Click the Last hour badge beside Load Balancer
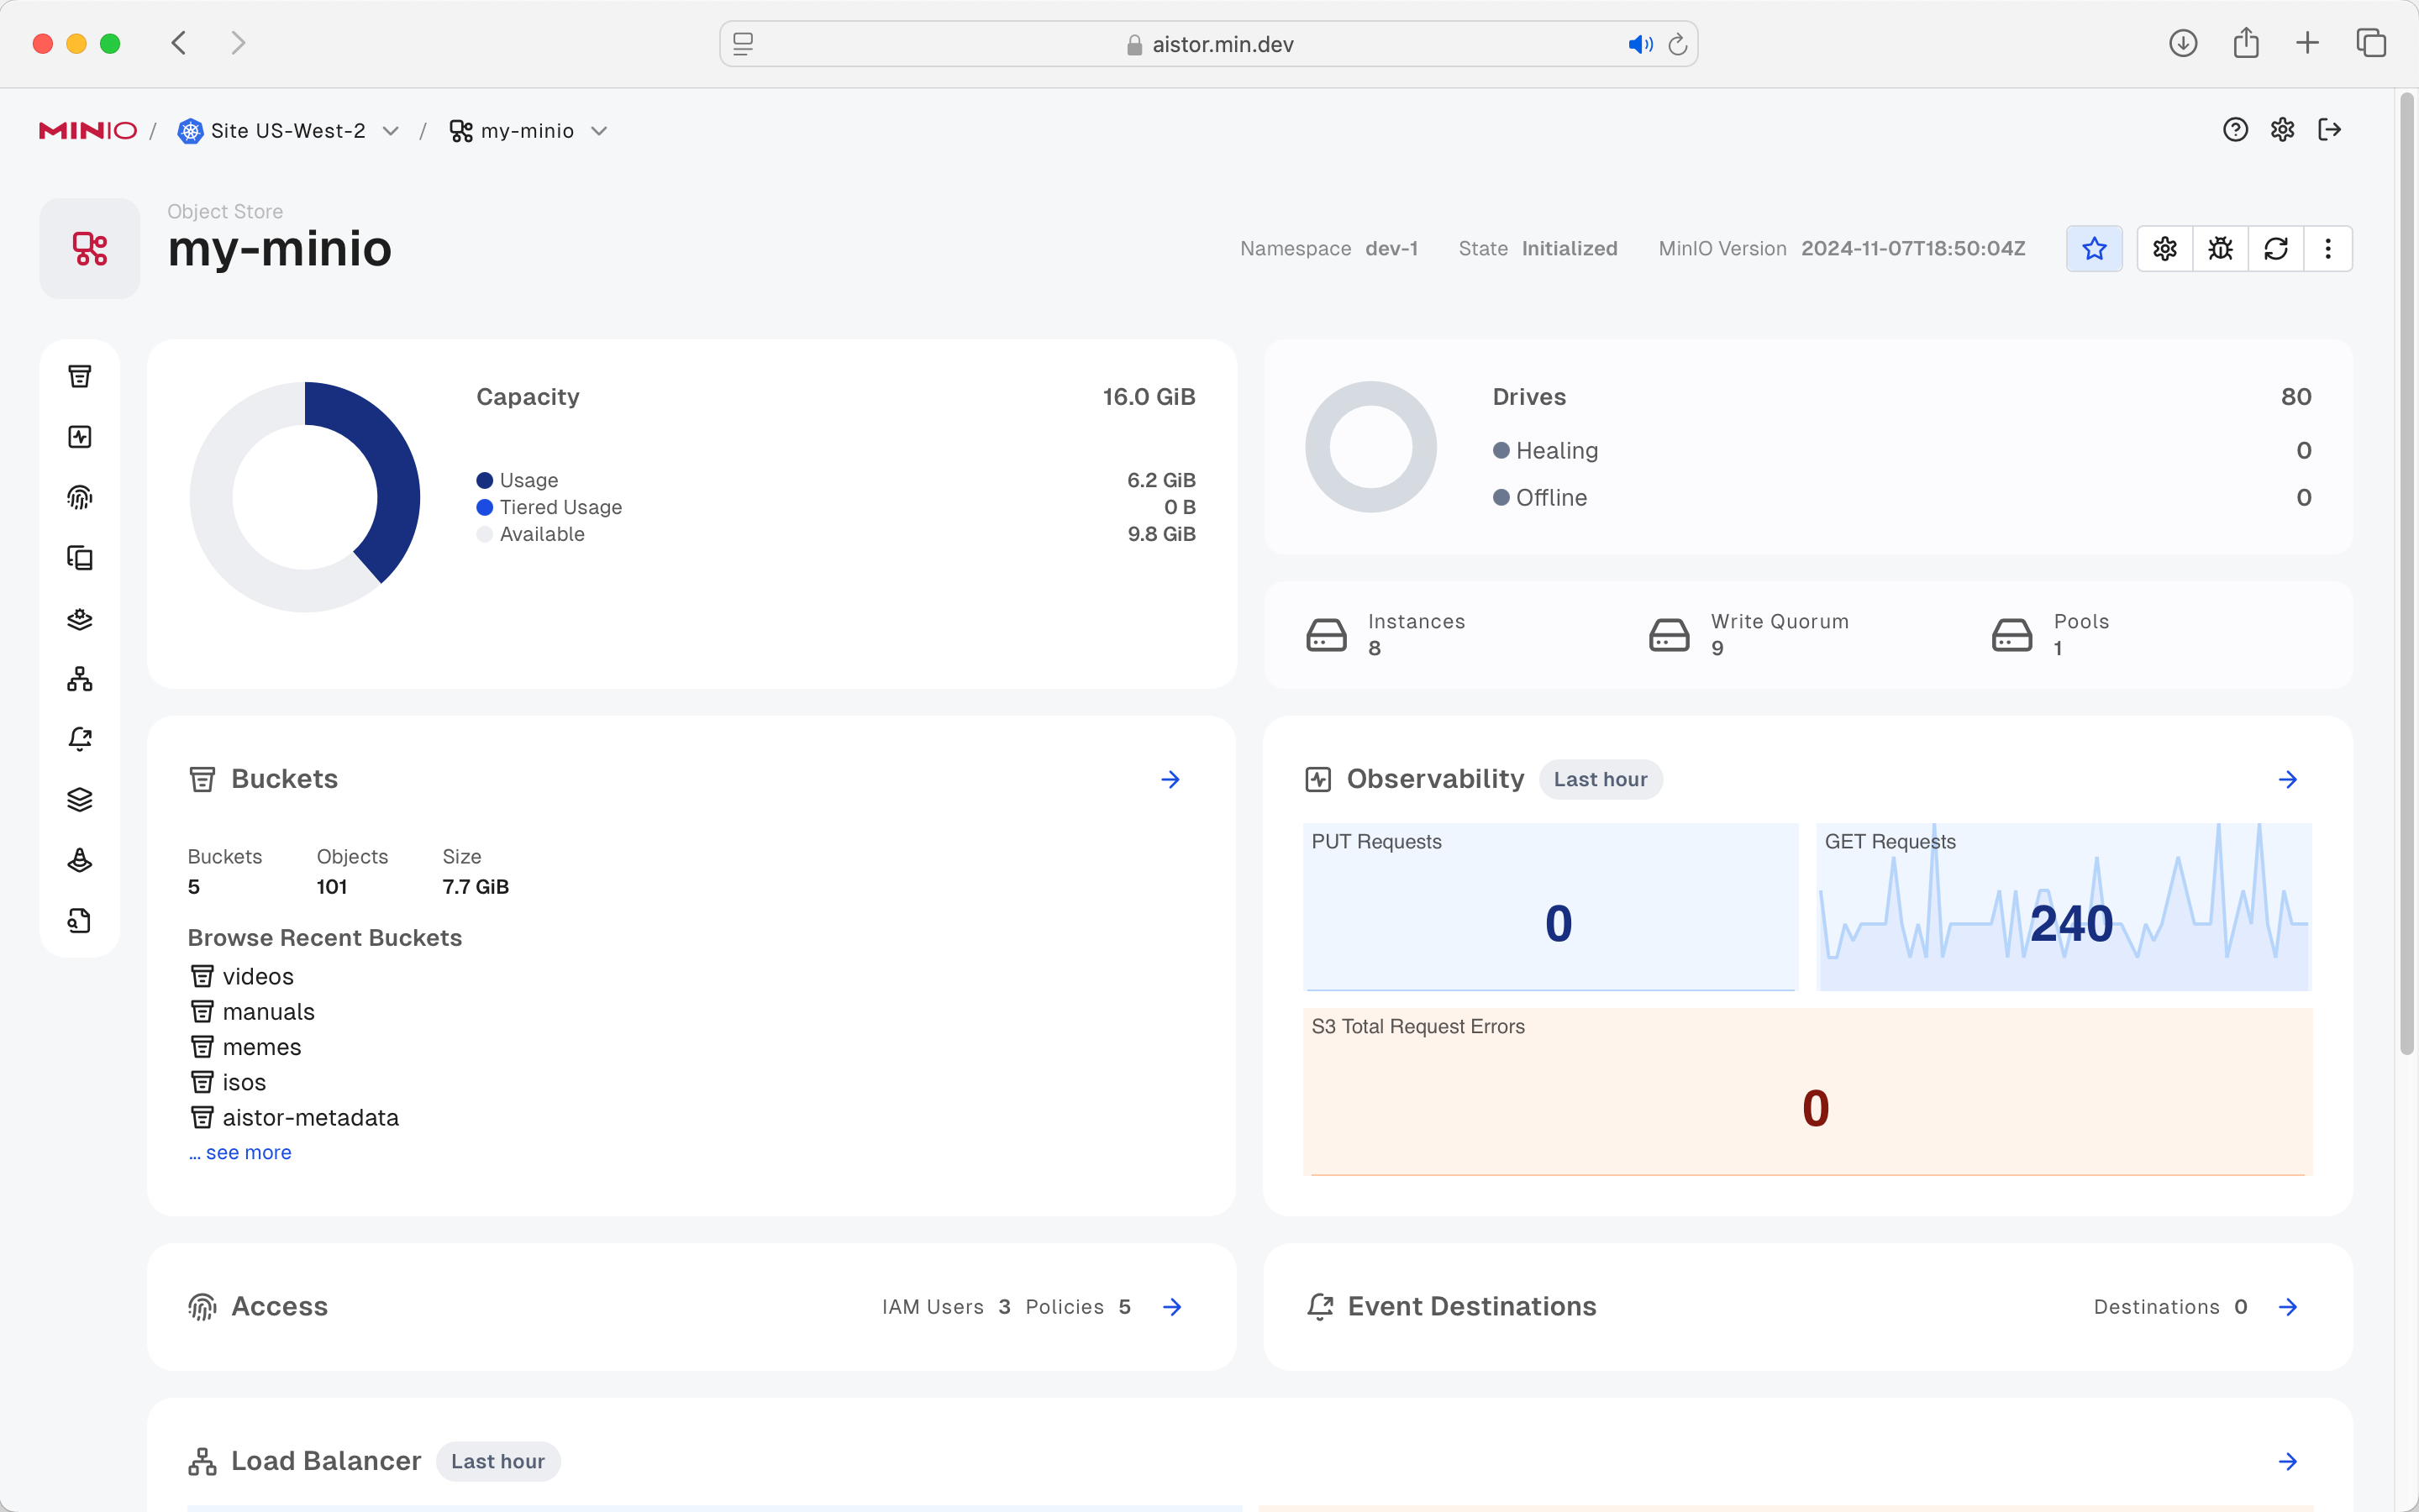The image size is (2419, 1512). pyautogui.click(x=498, y=1461)
